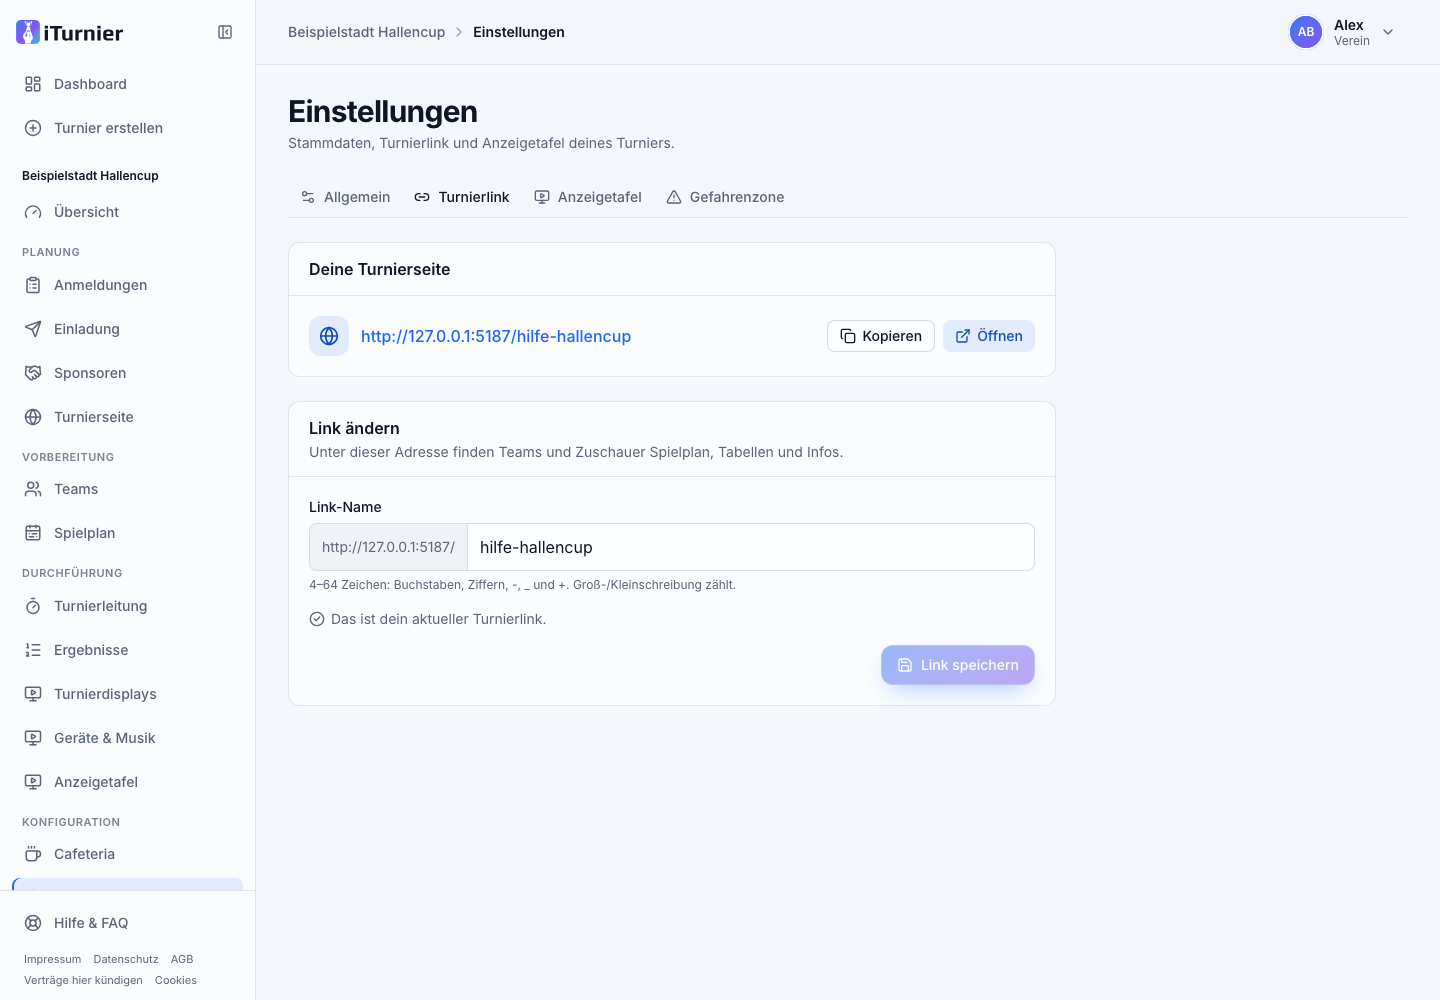This screenshot has width=1440, height=1000.
Task: Click the http://127.0.0.1:5187/ prefix text
Action: [x=388, y=547]
